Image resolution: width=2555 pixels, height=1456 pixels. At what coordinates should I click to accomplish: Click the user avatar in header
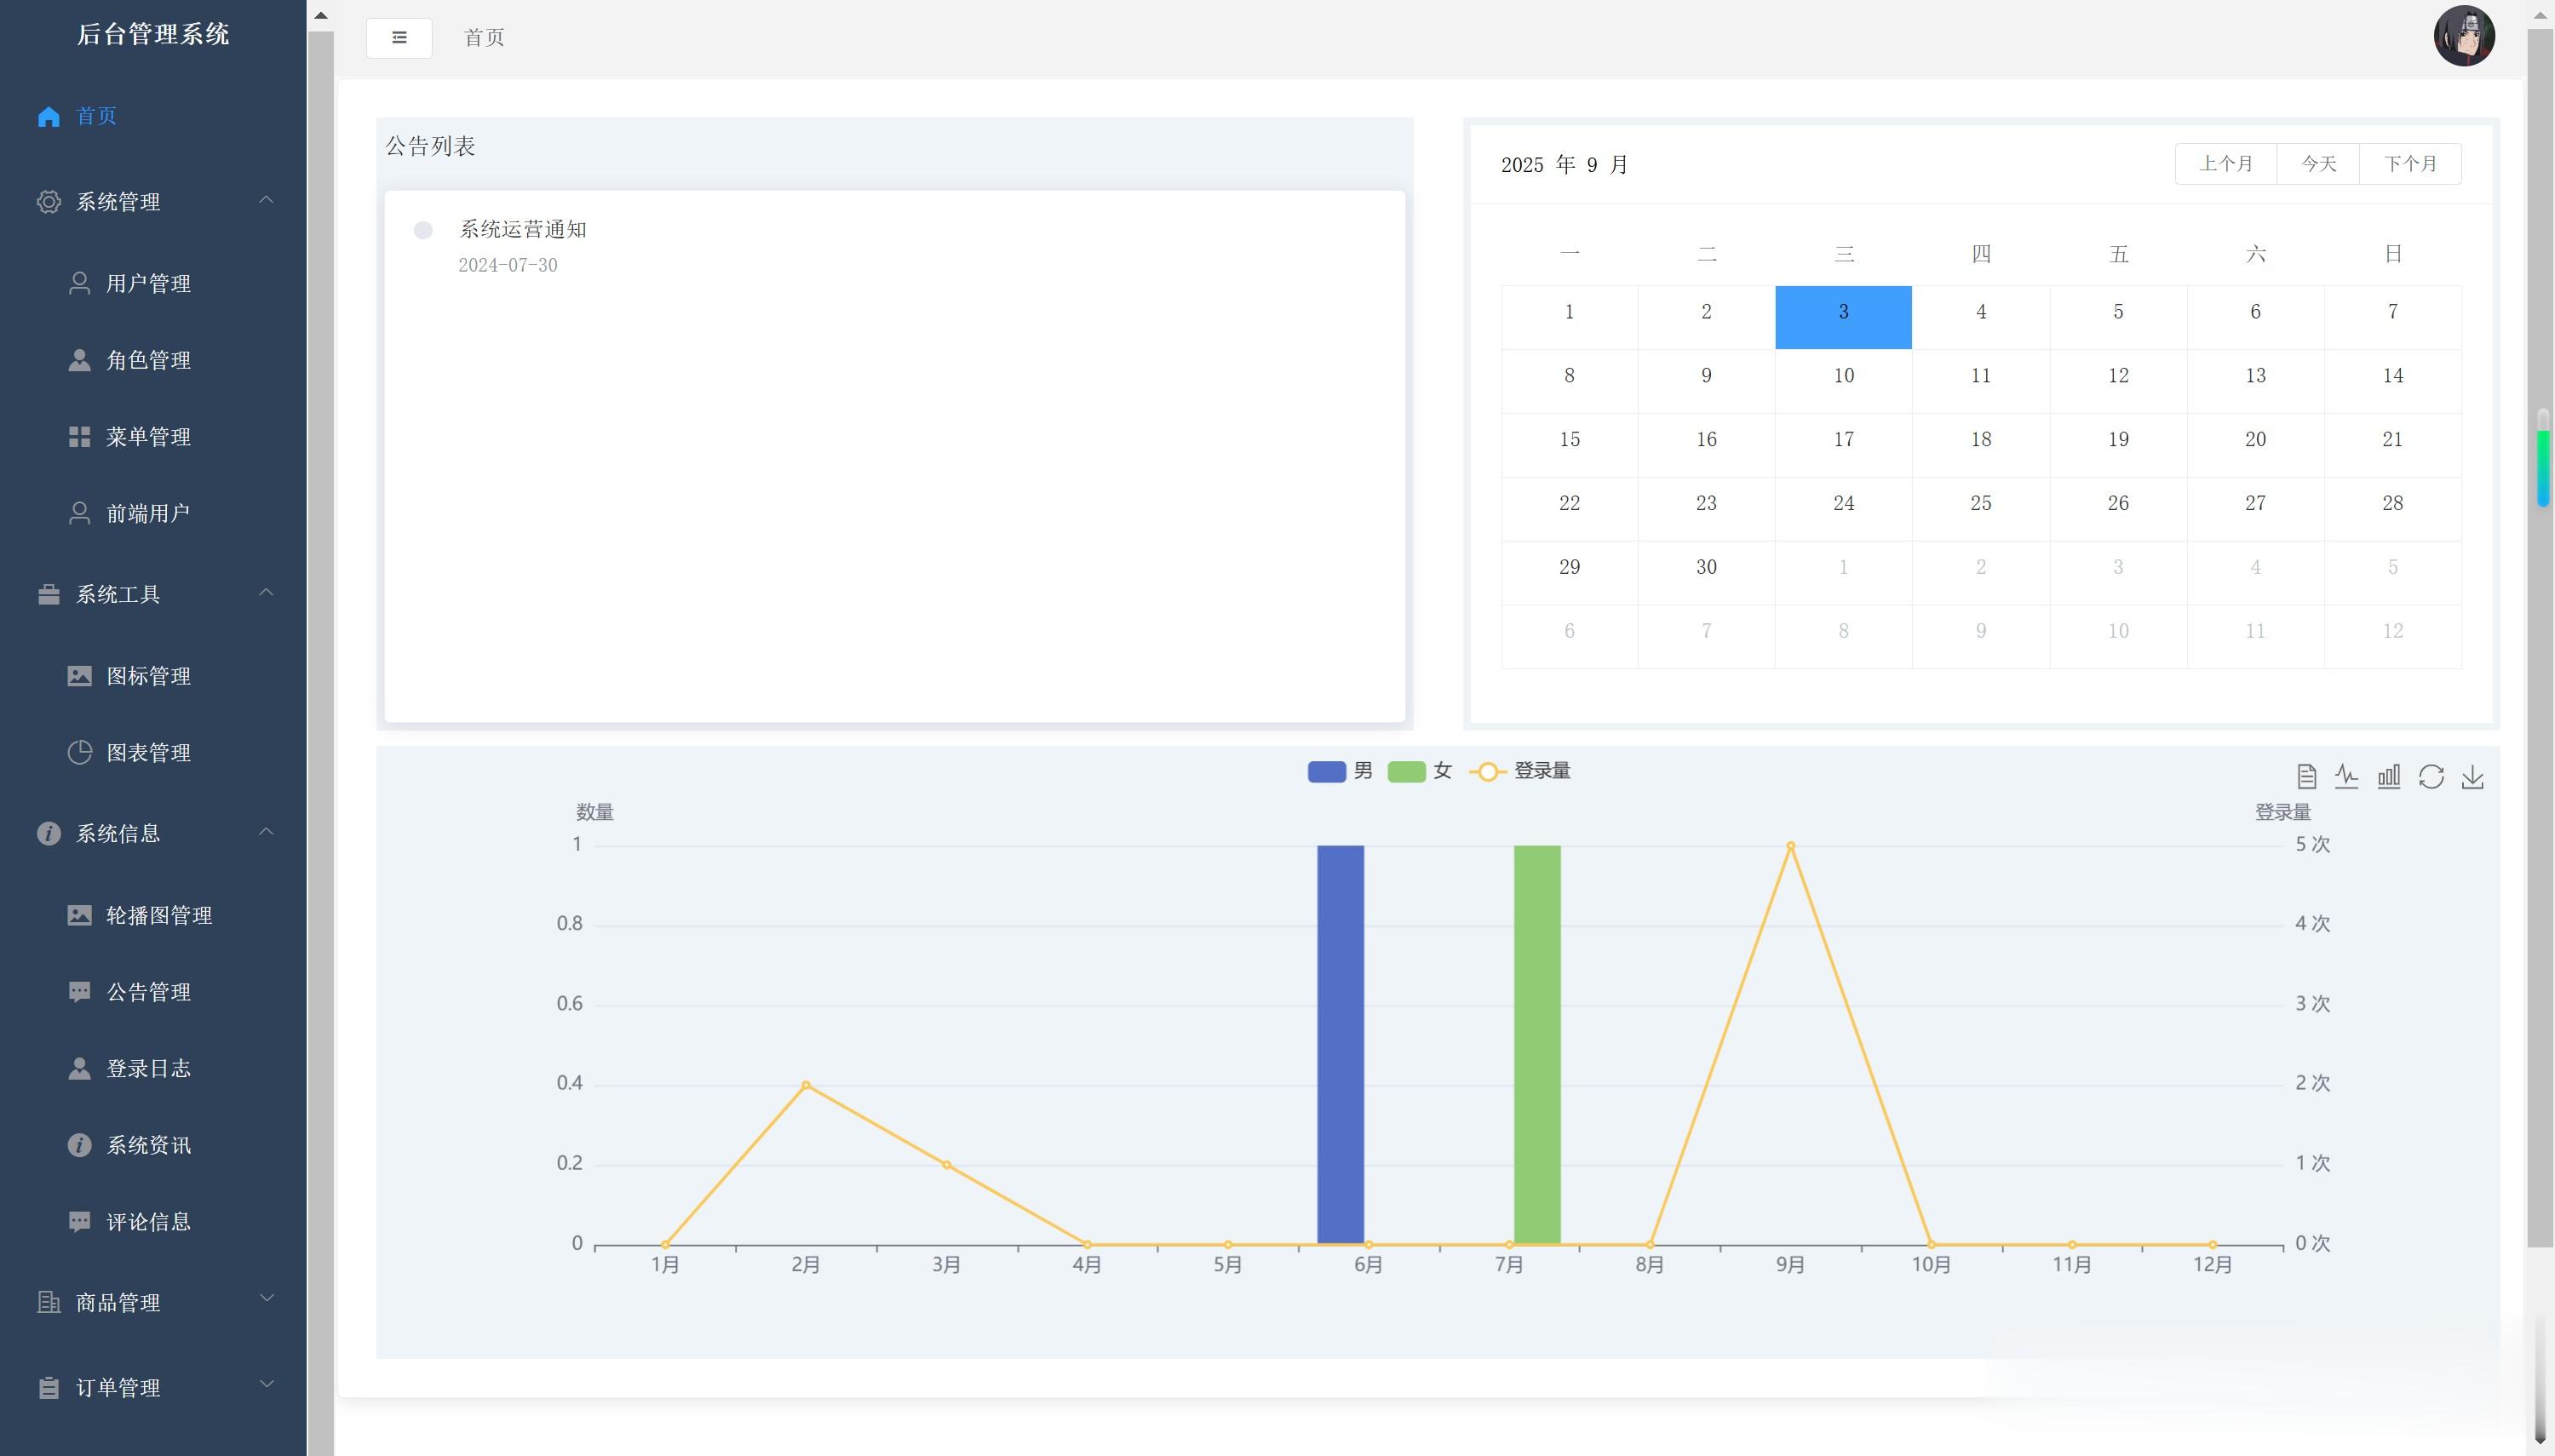click(2463, 36)
